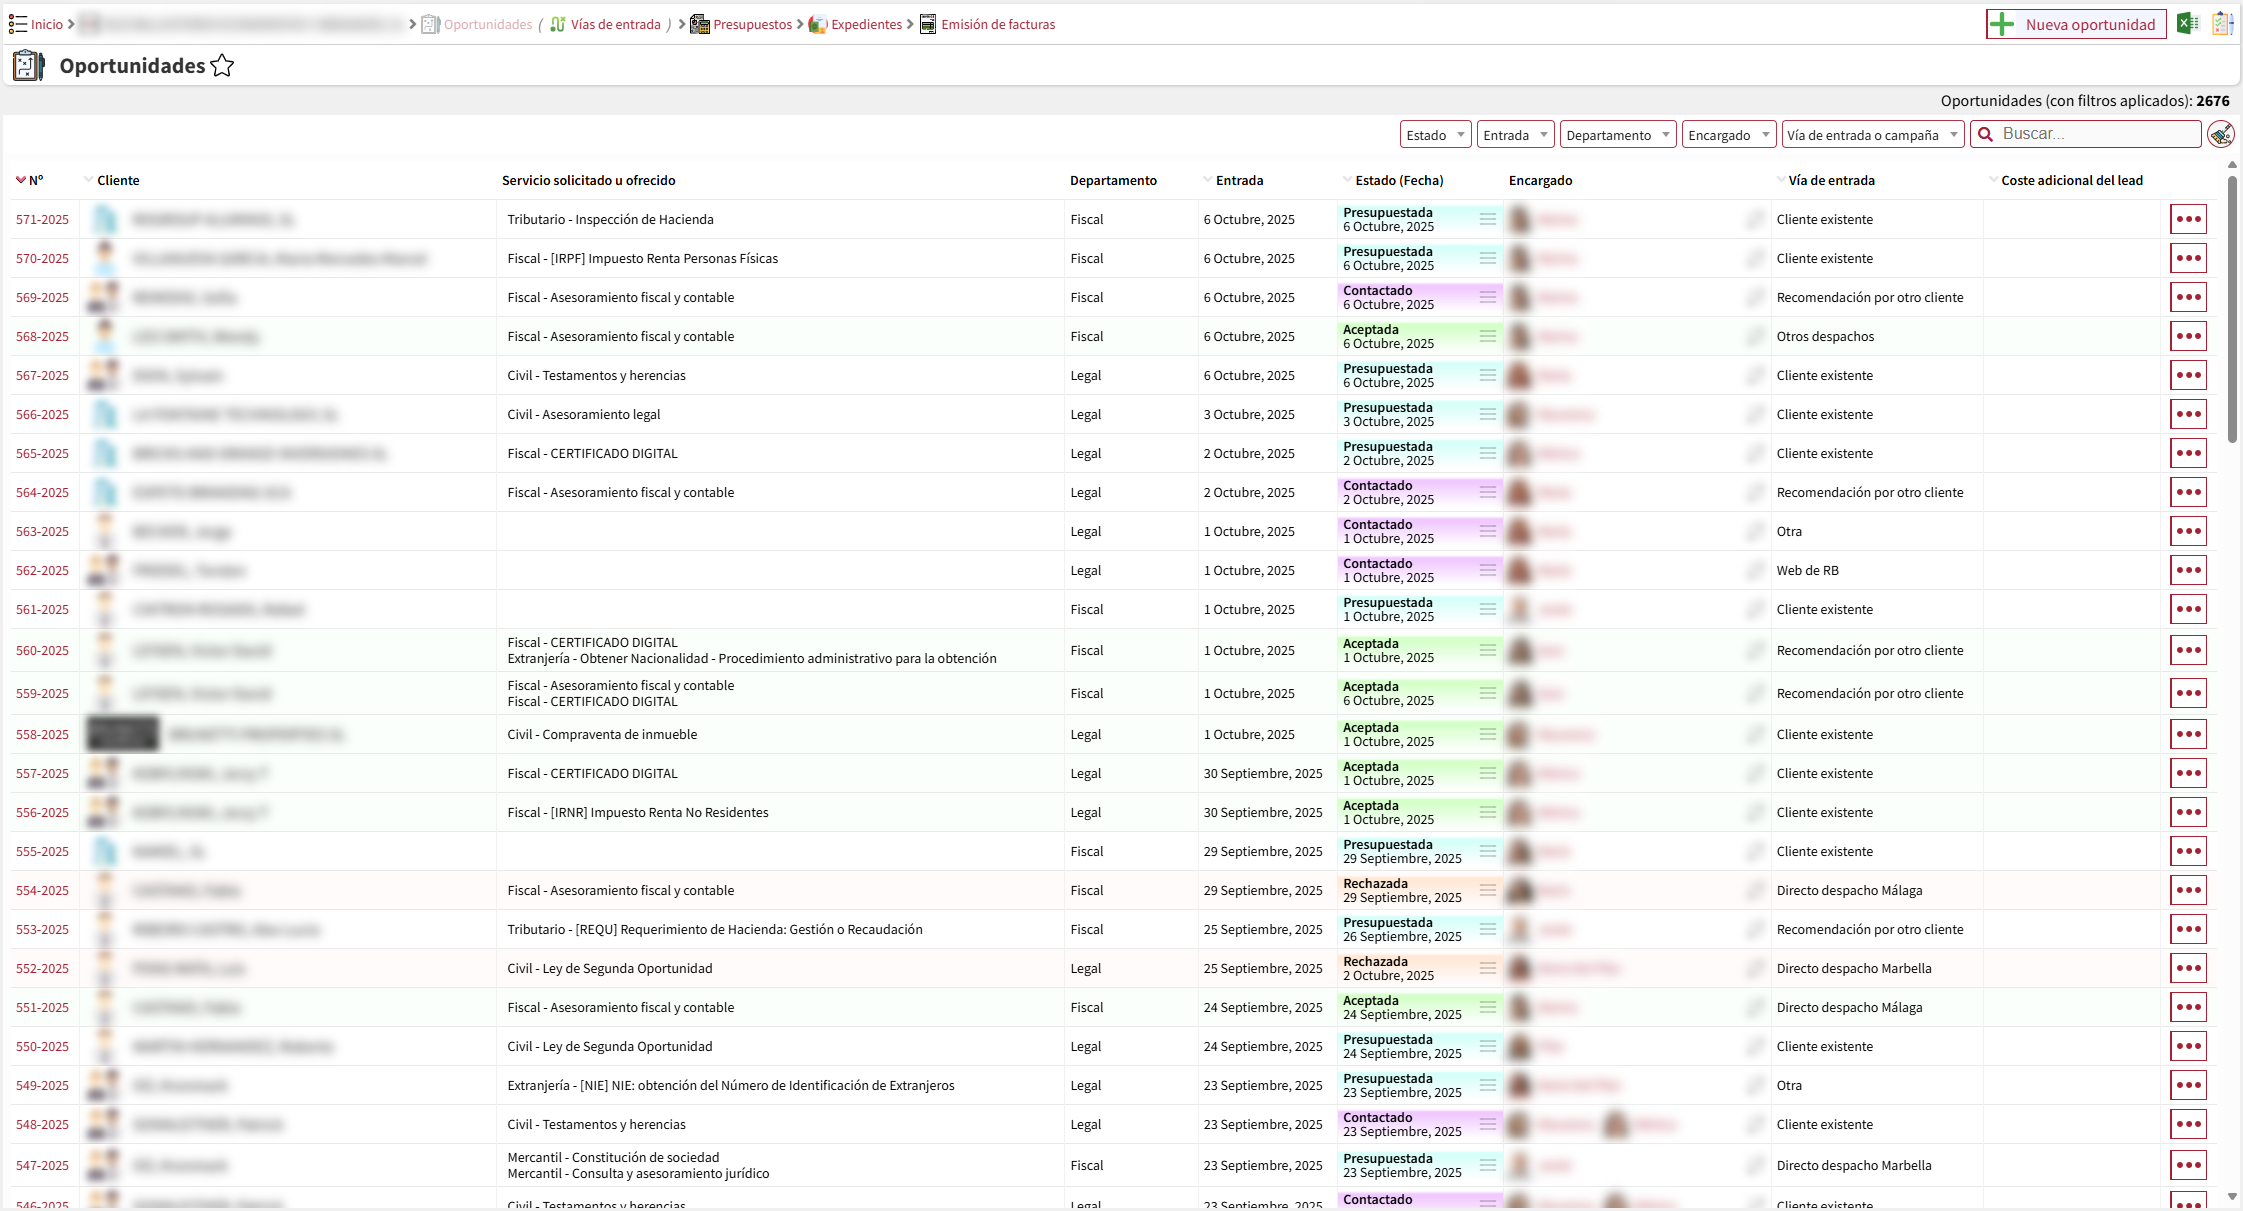Export the list with the Excel icon
This screenshot has width=2243, height=1211.
[x=2188, y=24]
